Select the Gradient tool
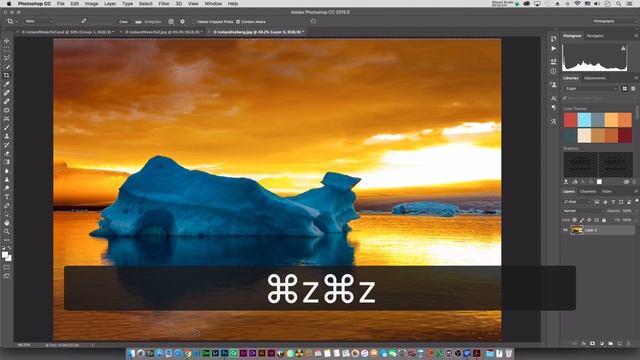 [7, 162]
